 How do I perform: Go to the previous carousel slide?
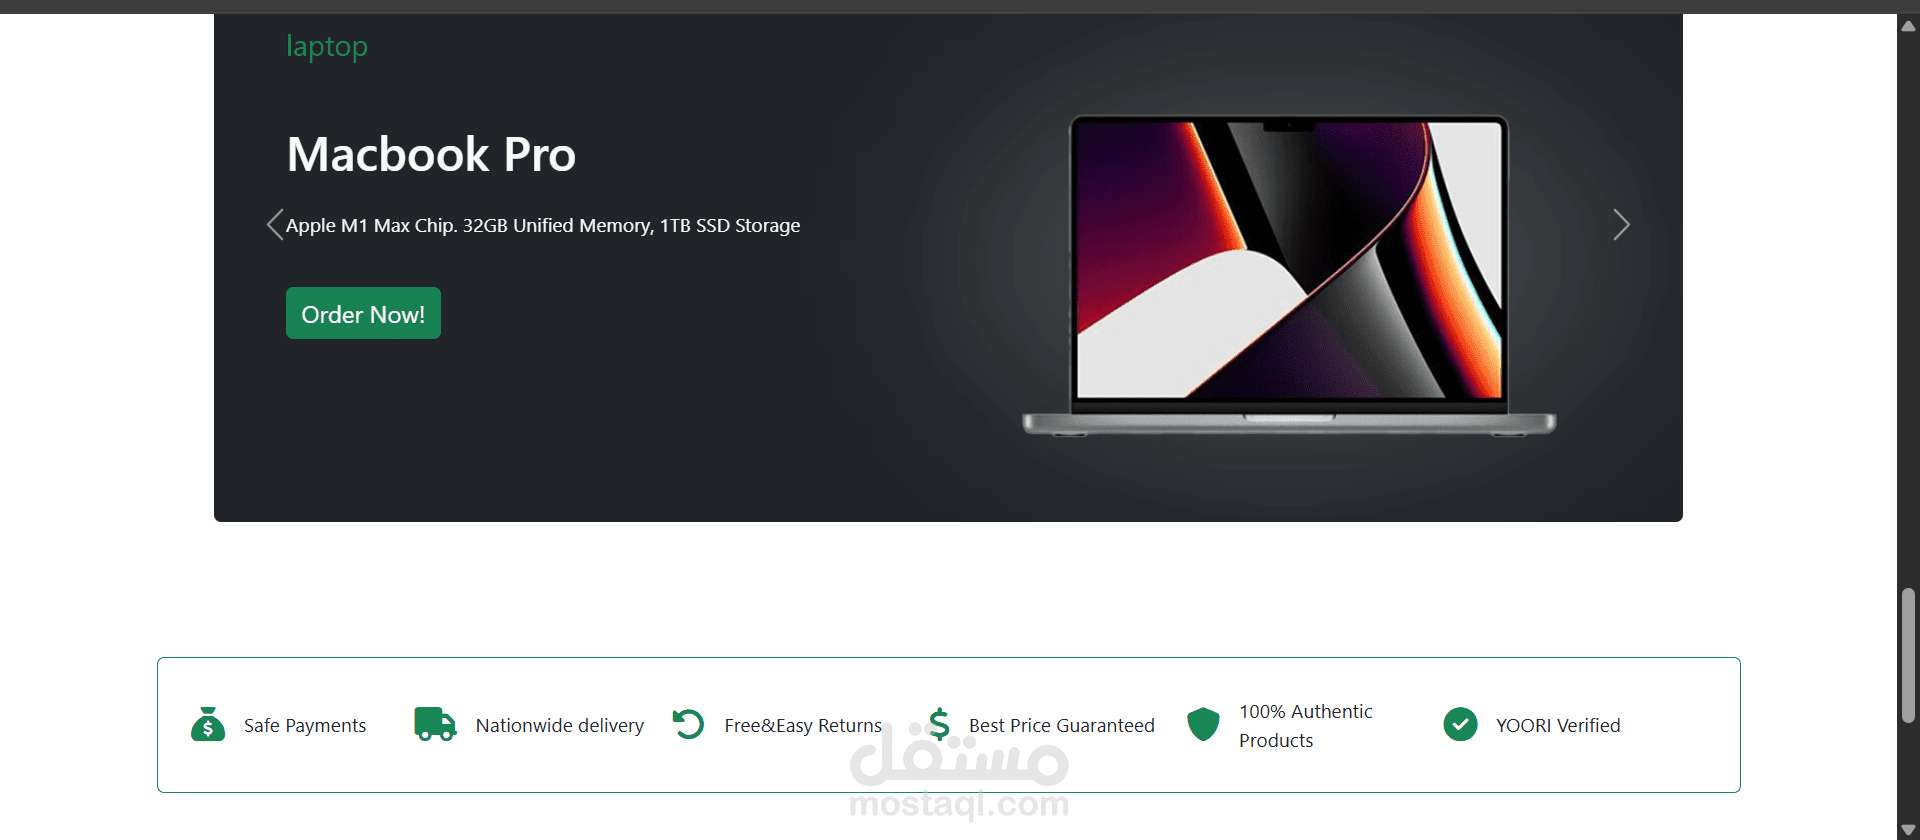point(275,225)
